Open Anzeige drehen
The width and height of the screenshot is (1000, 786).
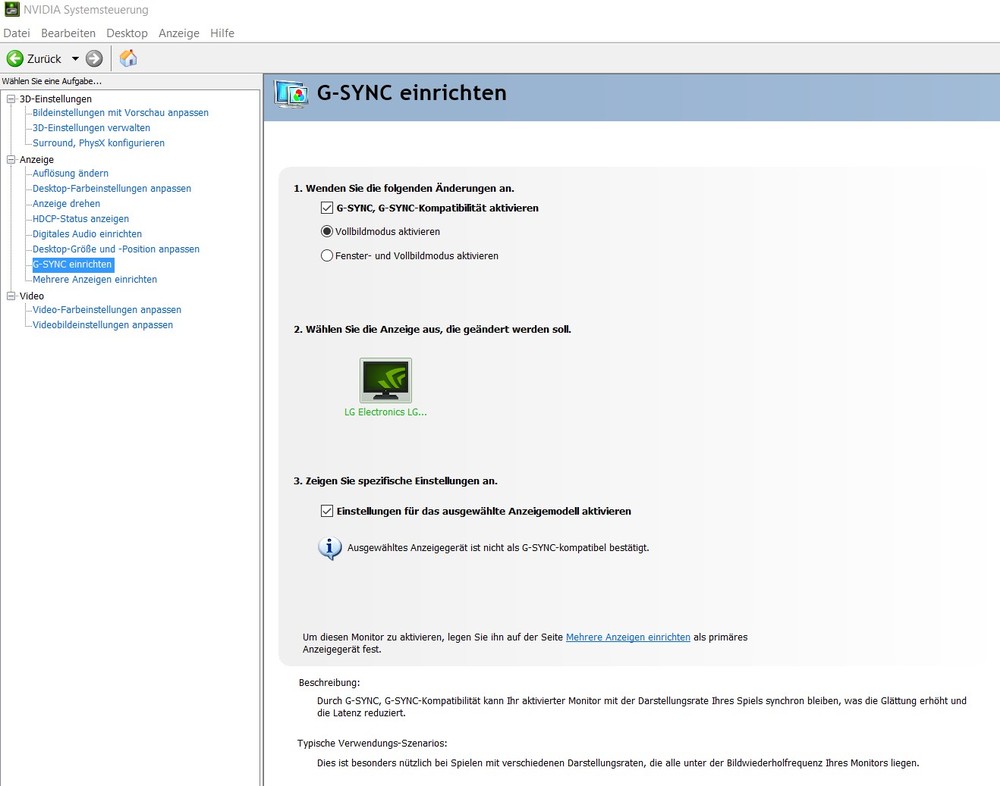(66, 204)
